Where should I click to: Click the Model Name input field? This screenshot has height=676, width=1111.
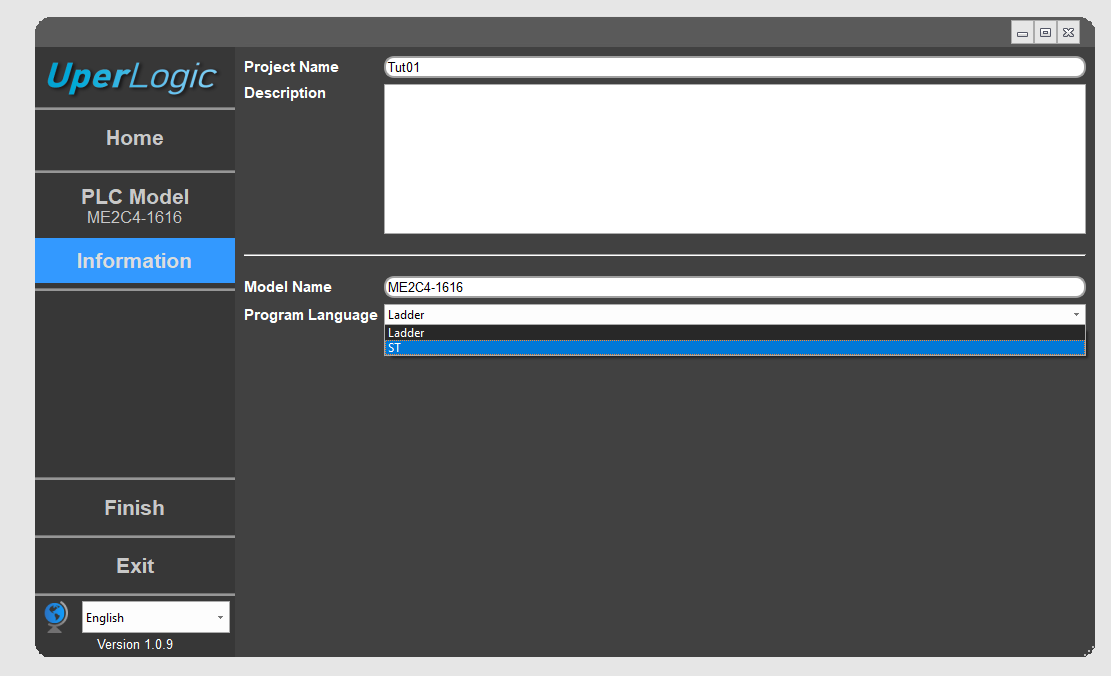(x=734, y=287)
